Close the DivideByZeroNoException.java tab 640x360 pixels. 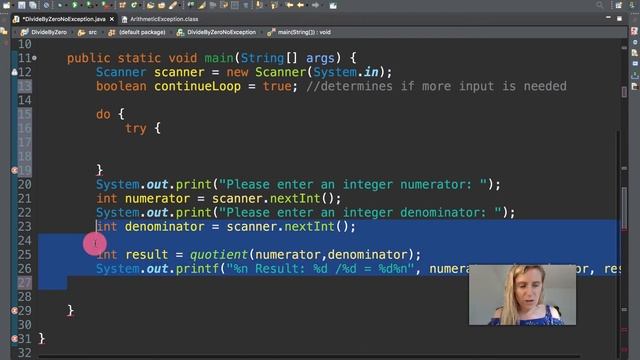pyautogui.click(x=112, y=19)
